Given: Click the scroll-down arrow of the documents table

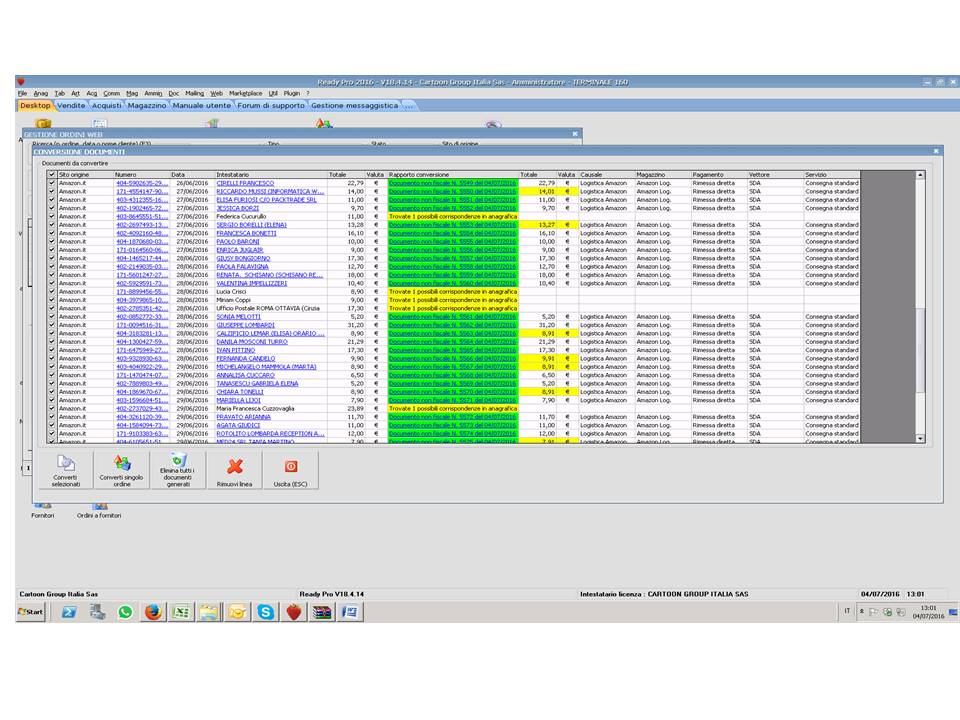Looking at the screenshot, I should (920, 439).
